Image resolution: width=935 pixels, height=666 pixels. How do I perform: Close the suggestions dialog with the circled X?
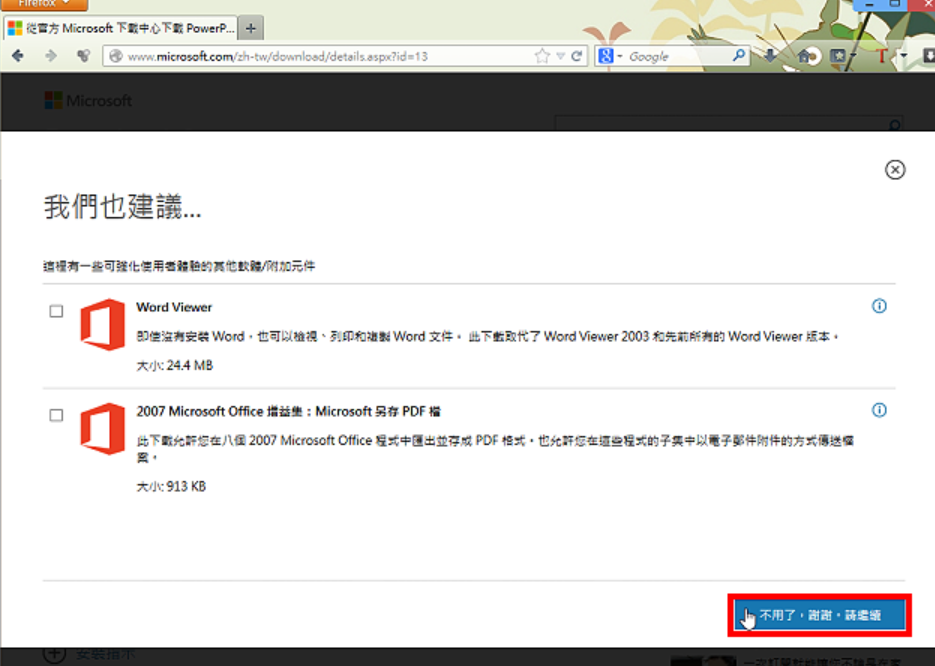894,170
